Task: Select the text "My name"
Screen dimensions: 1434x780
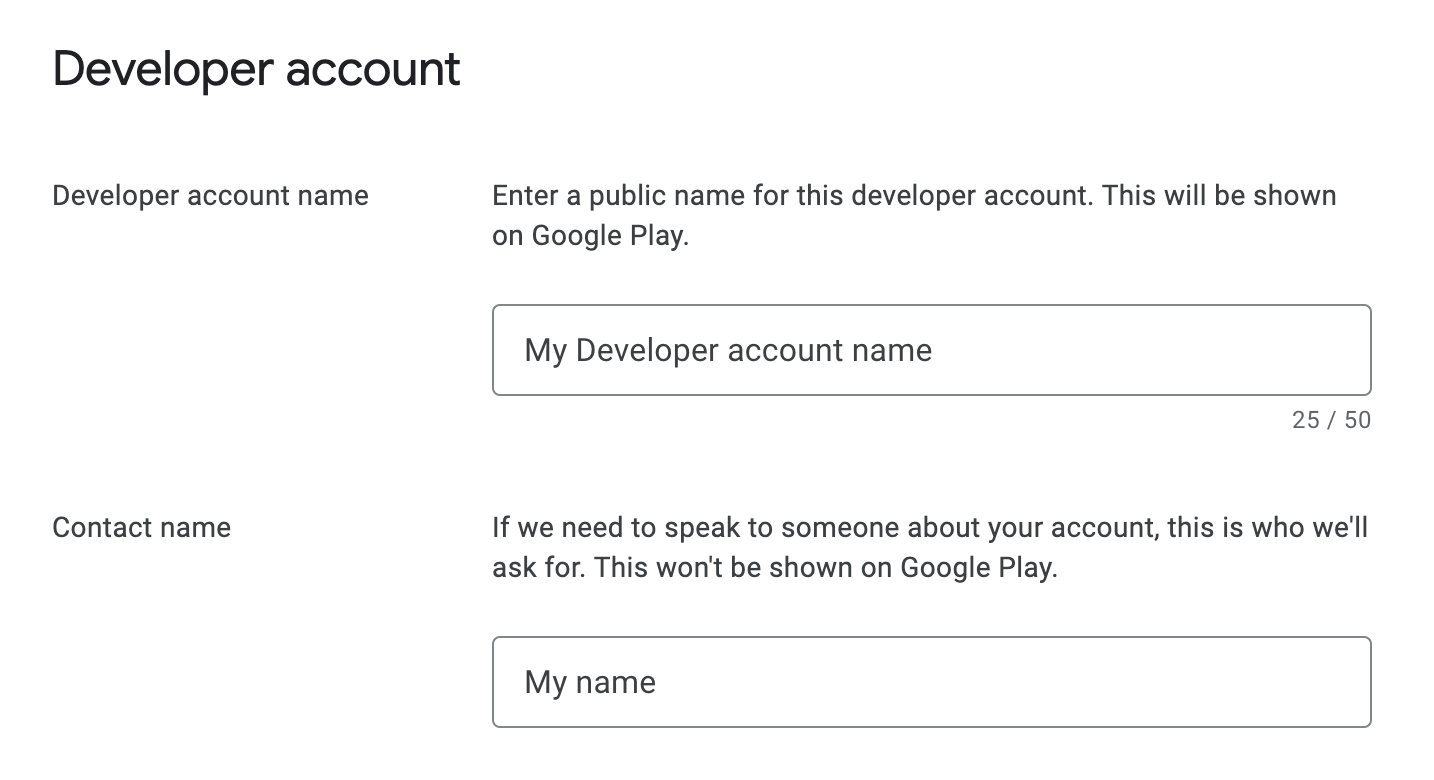Action: coord(588,681)
